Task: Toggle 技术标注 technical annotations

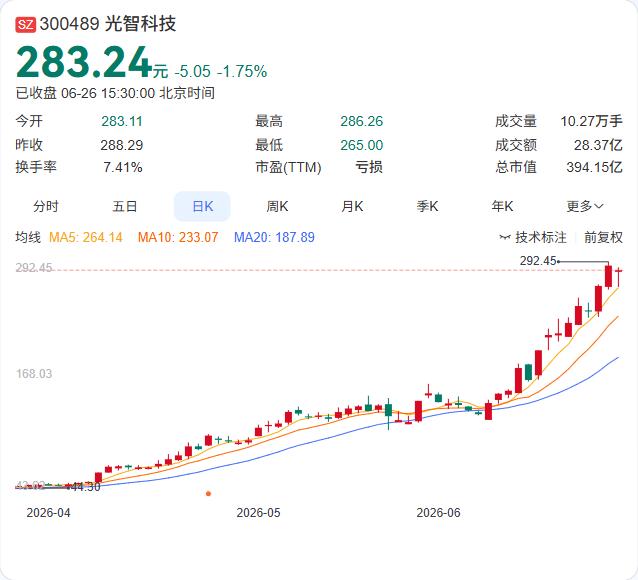Action: 540,237
